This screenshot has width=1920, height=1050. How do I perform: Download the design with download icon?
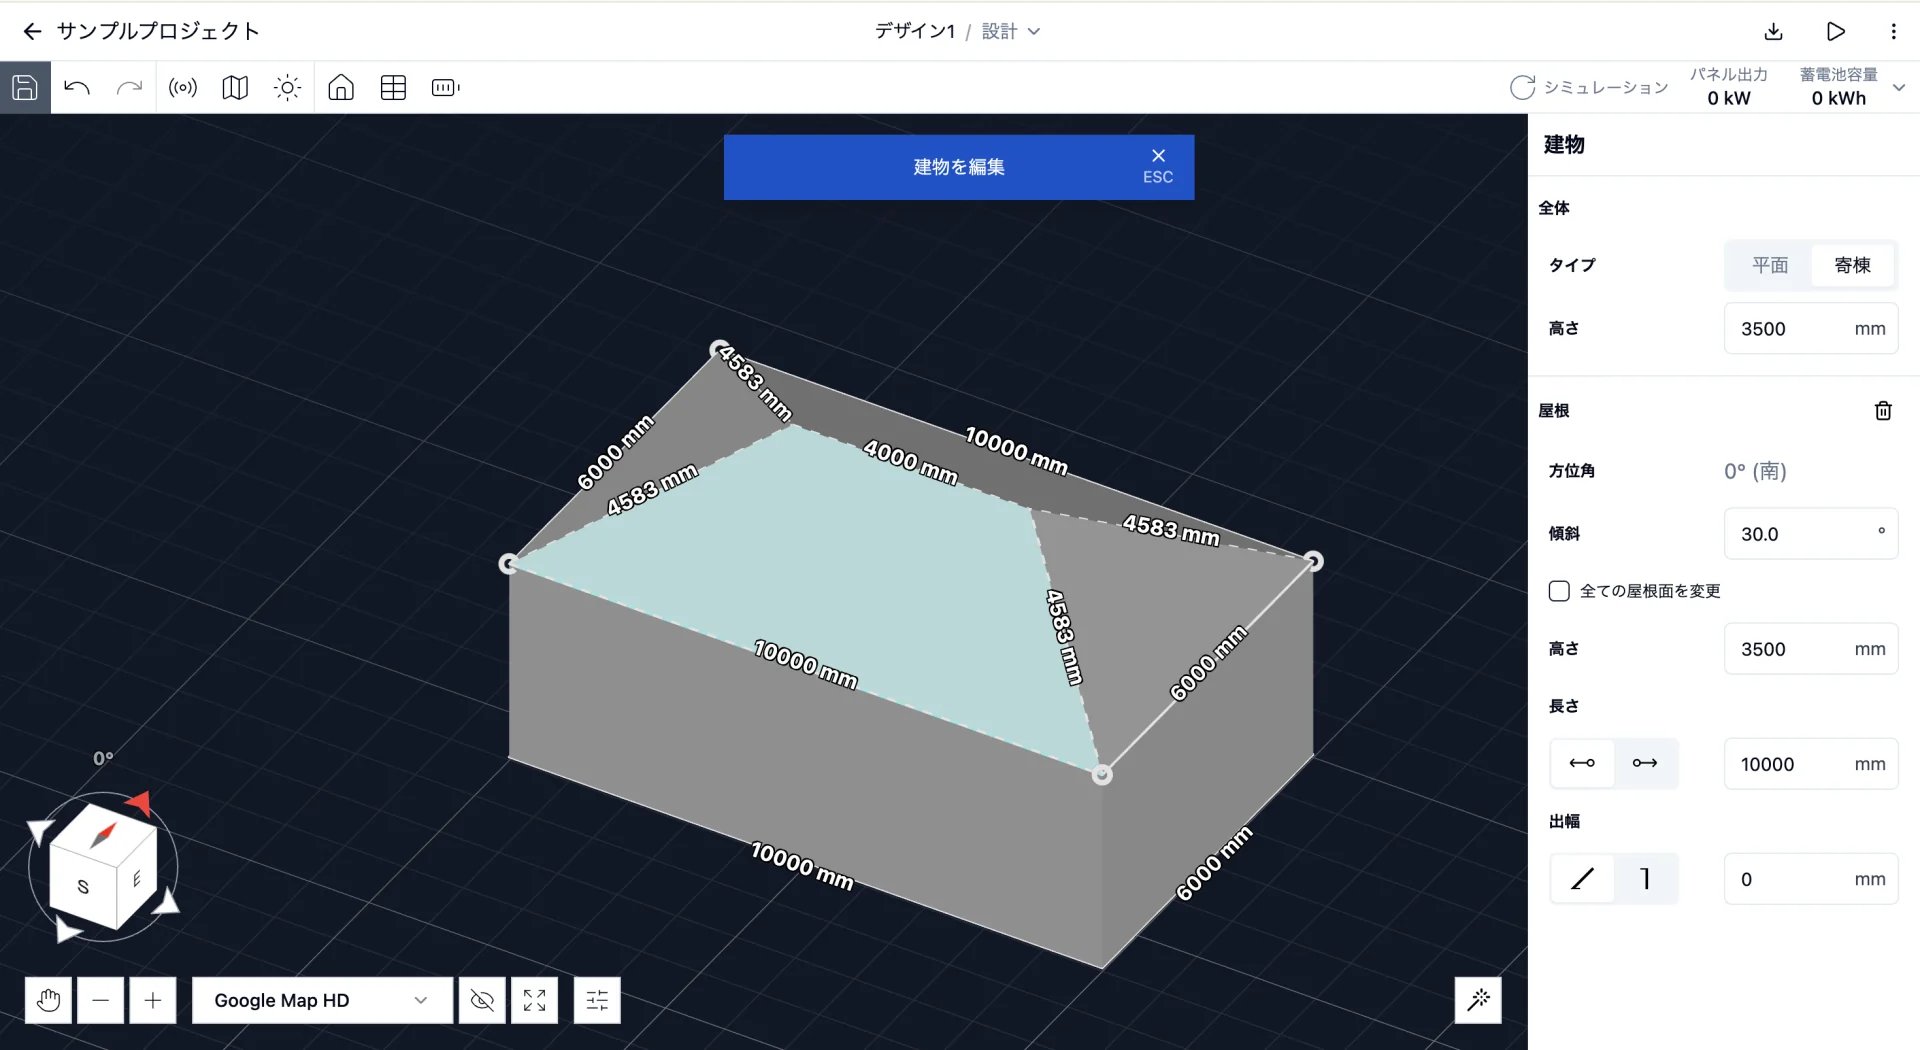click(1773, 31)
